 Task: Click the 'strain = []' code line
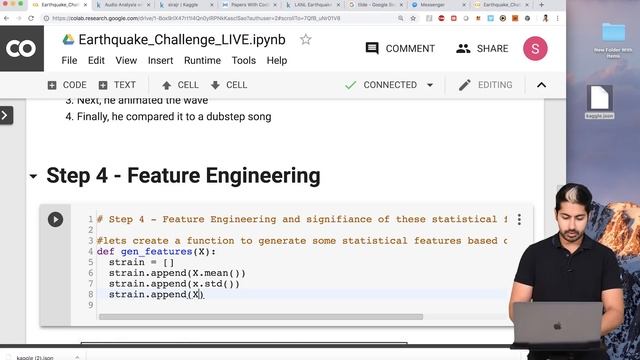tap(142, 262)
